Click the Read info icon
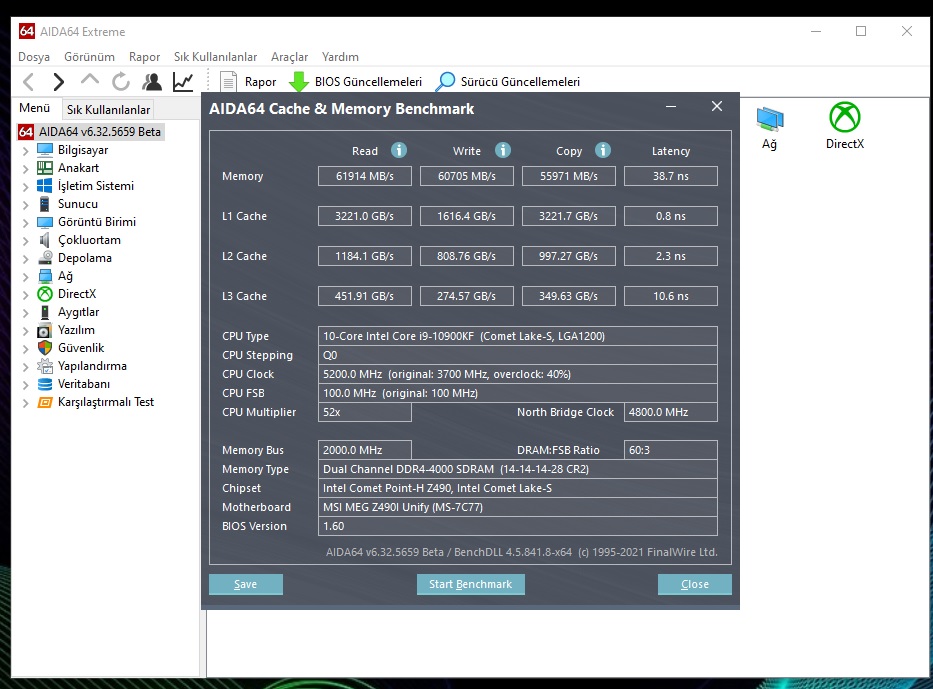 [399, 150]
